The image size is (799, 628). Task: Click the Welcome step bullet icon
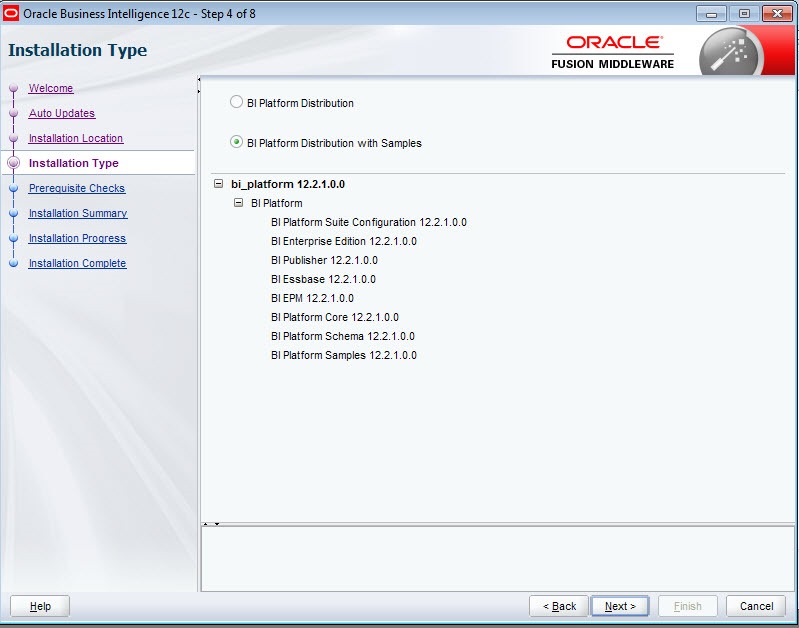tap(14, 88)
